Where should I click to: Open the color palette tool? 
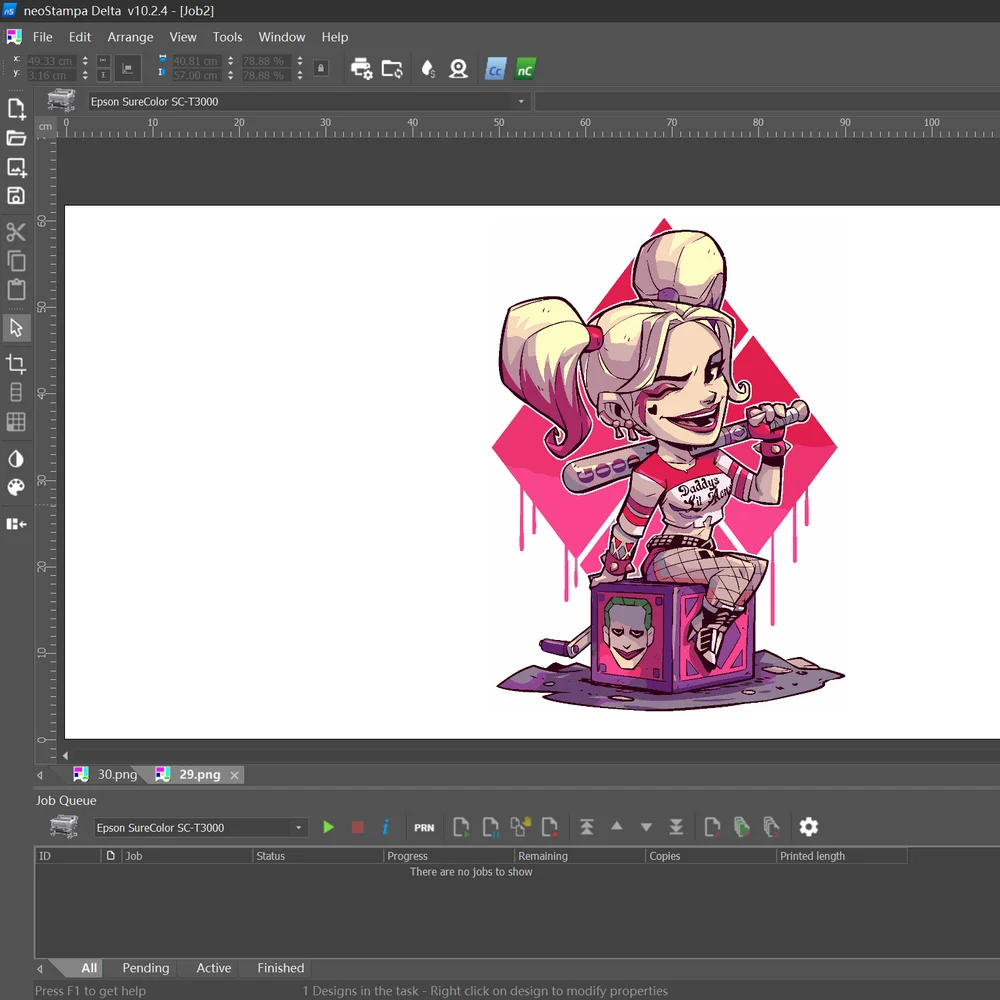pos(16,487)
